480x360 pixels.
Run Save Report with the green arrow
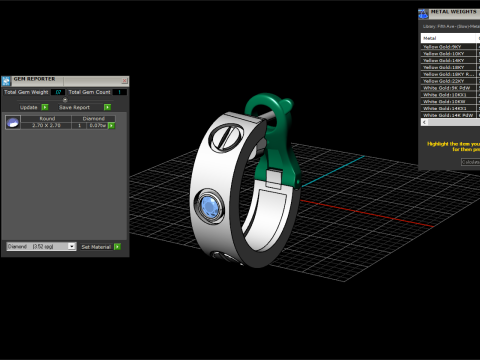[x=107, y=107]
